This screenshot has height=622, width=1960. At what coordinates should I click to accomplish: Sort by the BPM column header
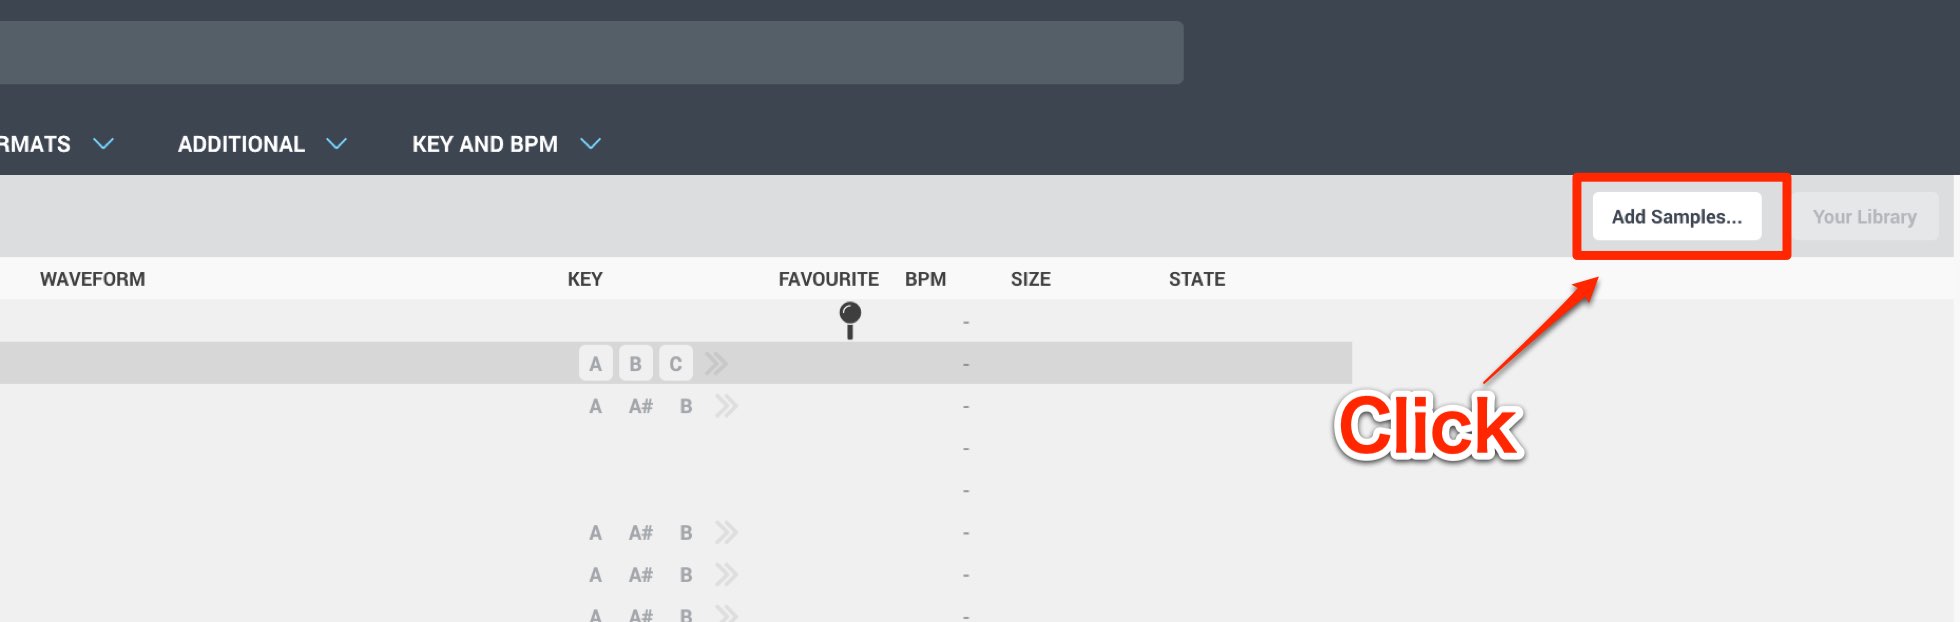click(925, 279)
